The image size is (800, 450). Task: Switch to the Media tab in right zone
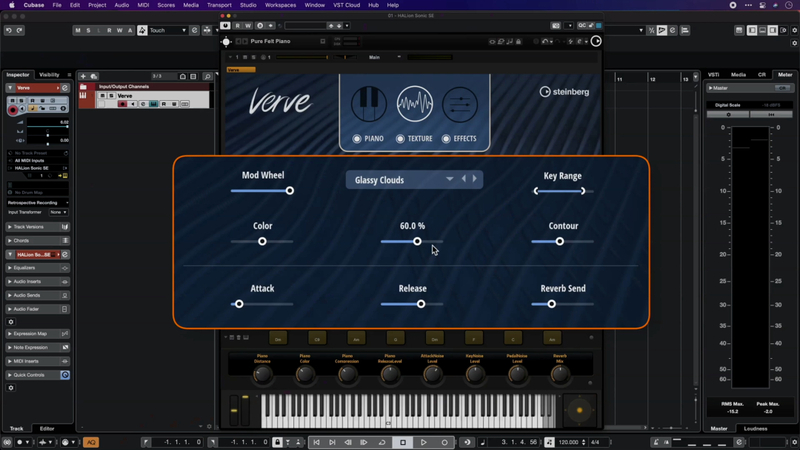click(738, 75)
